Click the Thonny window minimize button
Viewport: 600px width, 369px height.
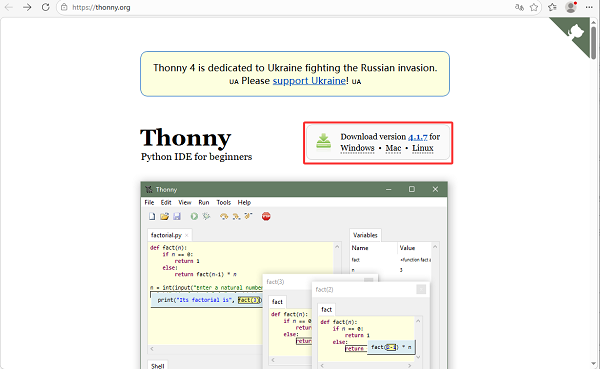point(388,189)
